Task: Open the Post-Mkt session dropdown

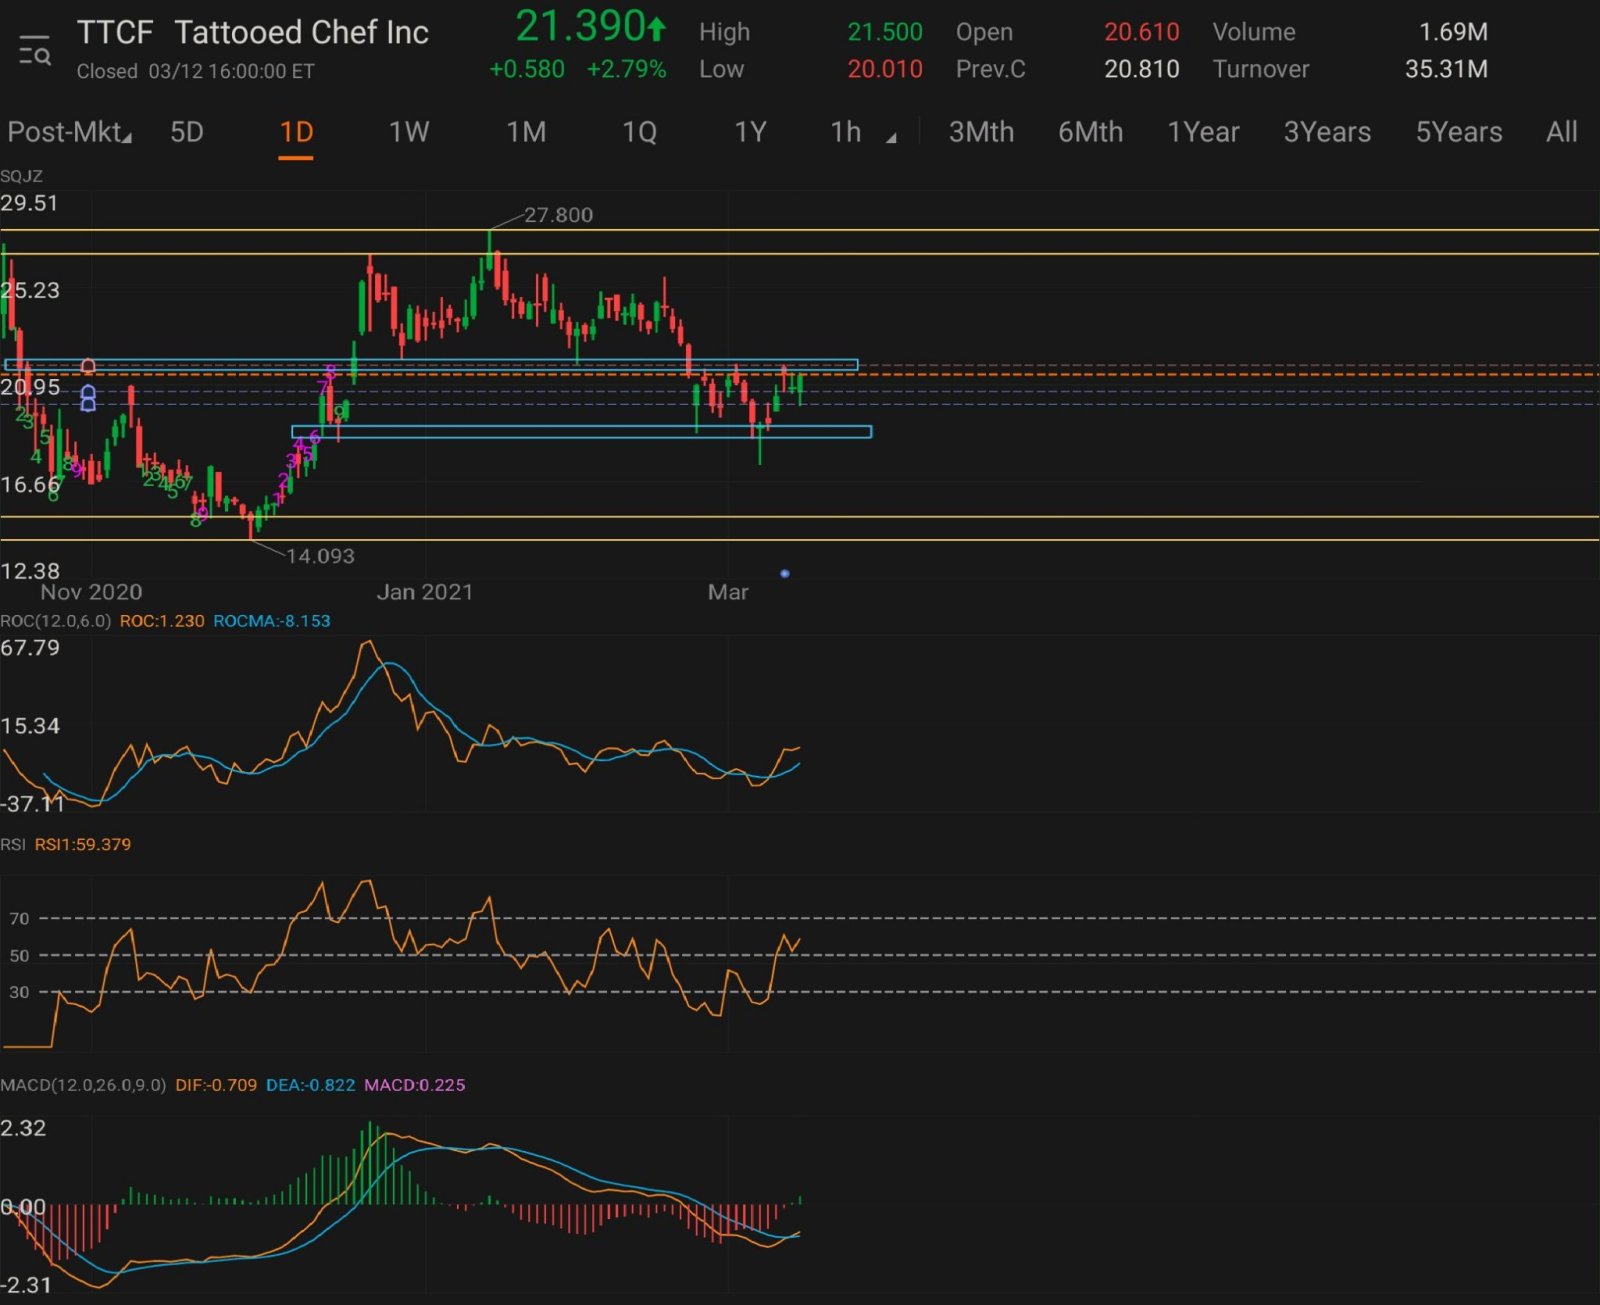Action: tap(70, 132)
